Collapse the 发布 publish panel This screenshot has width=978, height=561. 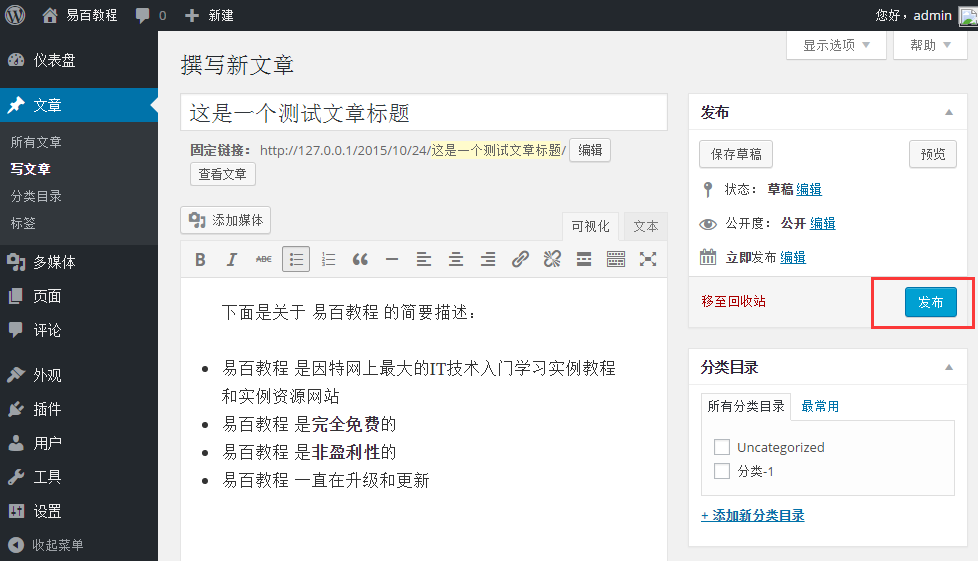point(948,114)
